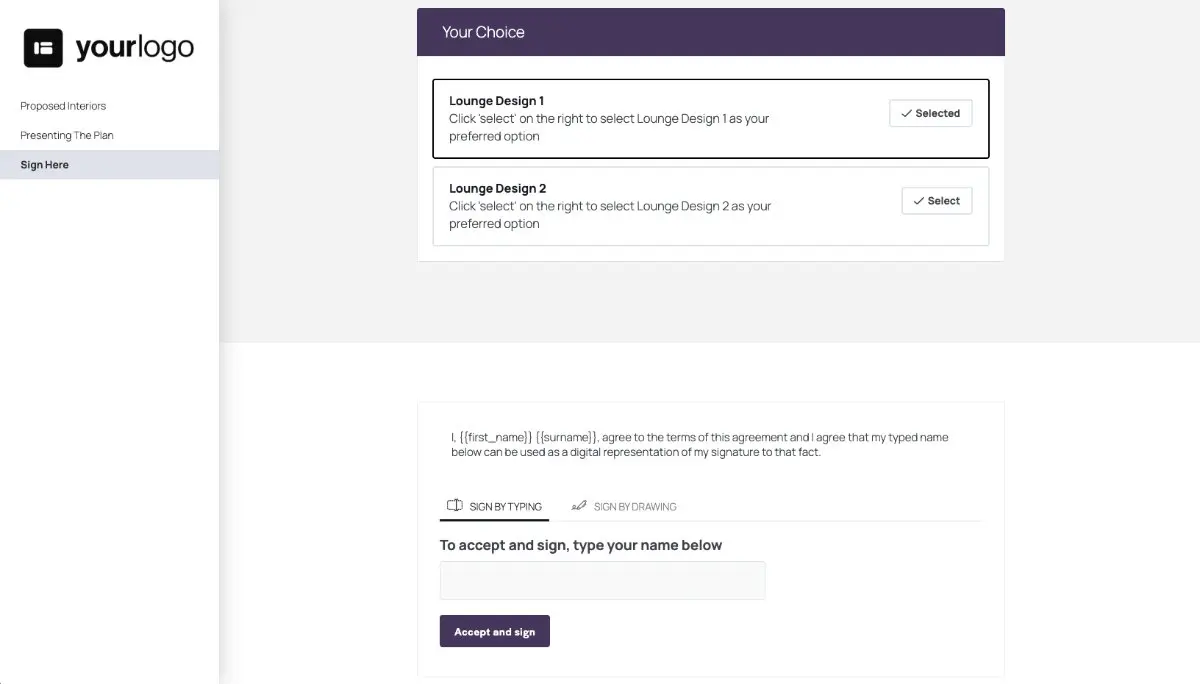Click the checkmark inside the Selected button
Viewport: 1200px width, 684px height.
pos(908,113)
